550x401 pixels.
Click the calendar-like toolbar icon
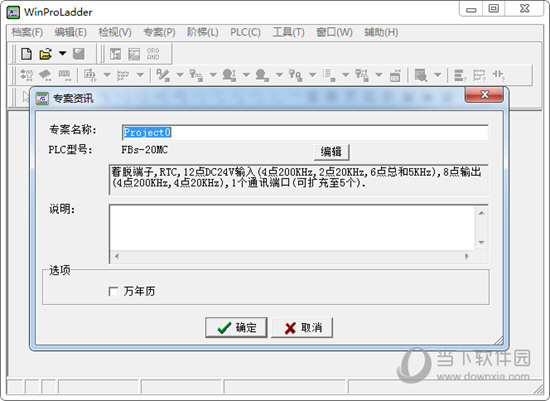(395, 75)
